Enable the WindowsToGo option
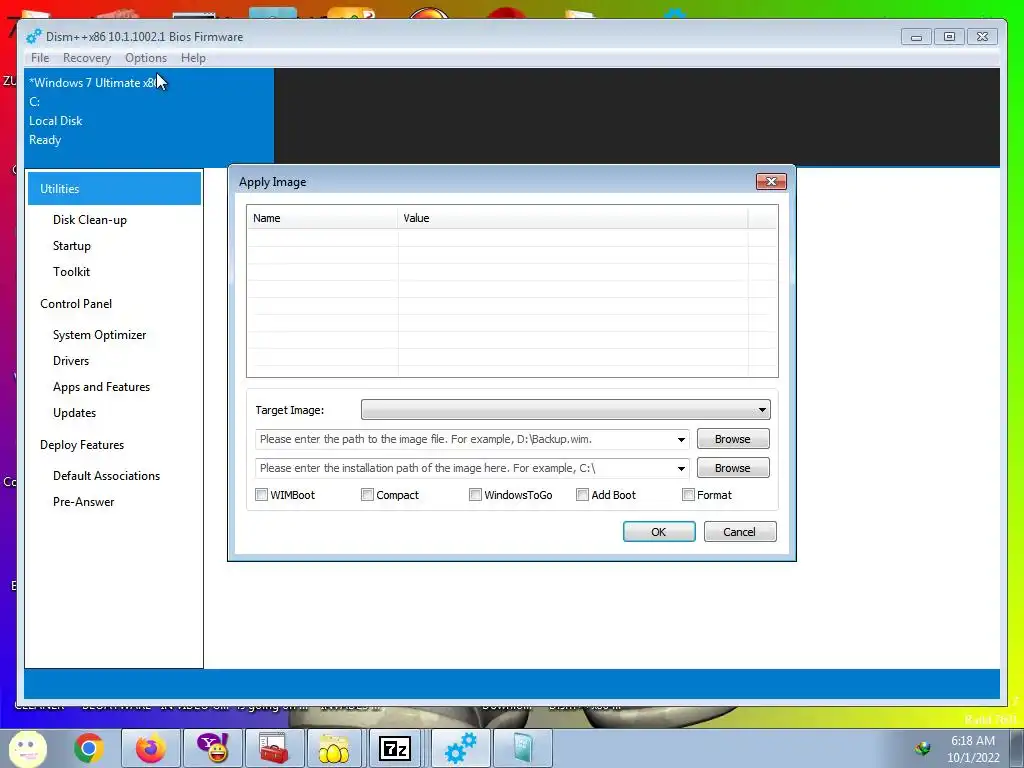 [475, 494]
